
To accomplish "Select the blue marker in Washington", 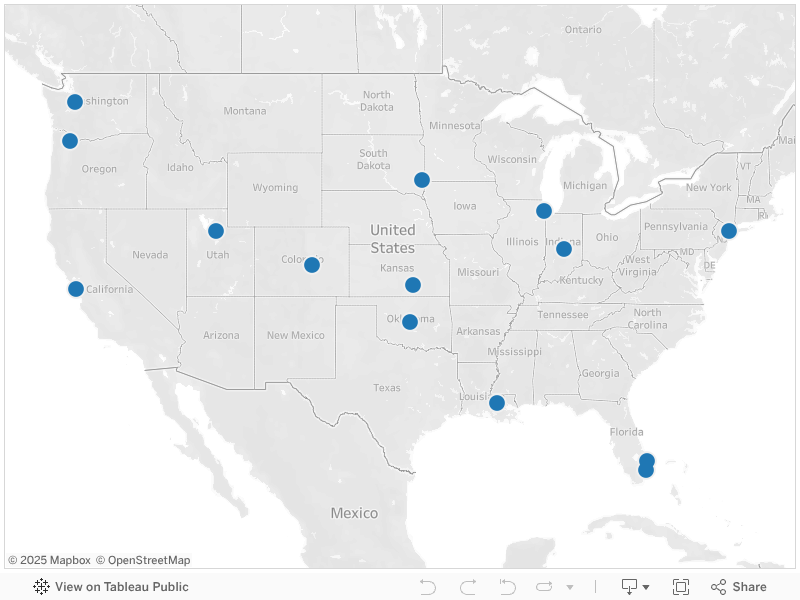I will click(75, 102).
